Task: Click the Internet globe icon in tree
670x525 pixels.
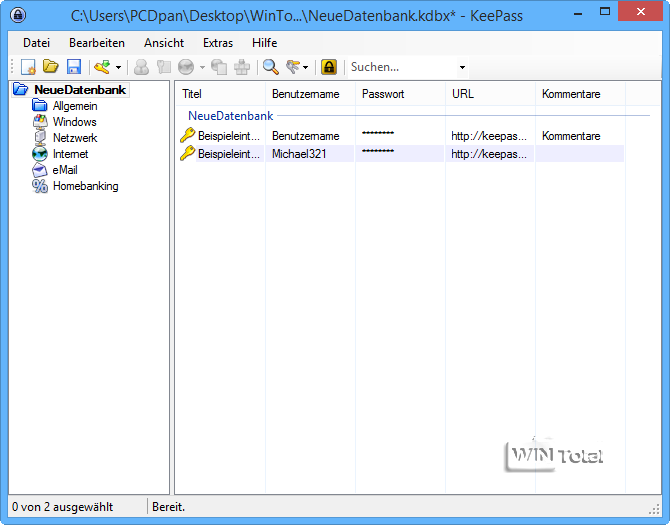Action: [40, 154]
